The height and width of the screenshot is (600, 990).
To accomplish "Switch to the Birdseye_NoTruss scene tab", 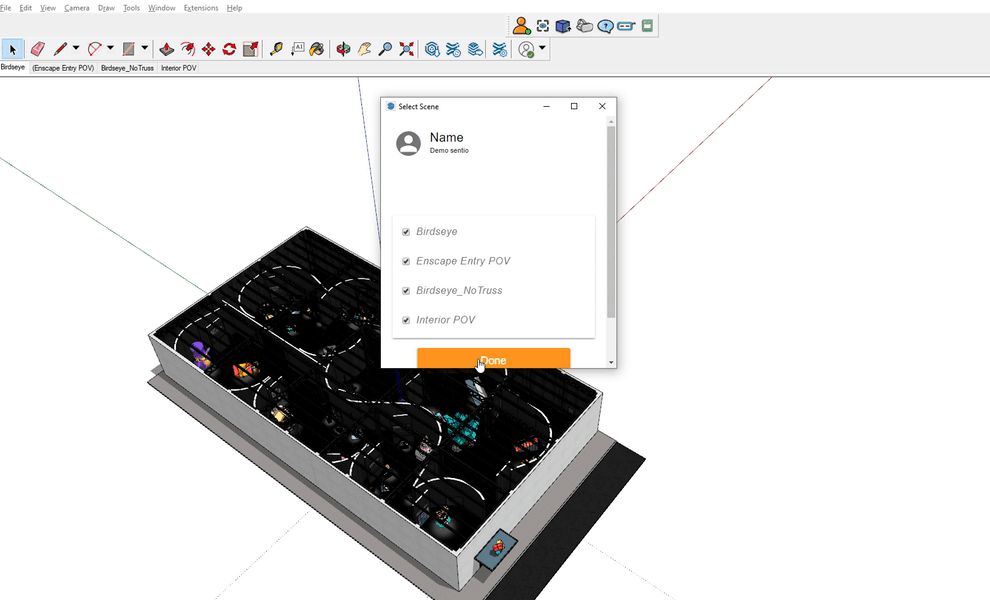I will (127, 68).
